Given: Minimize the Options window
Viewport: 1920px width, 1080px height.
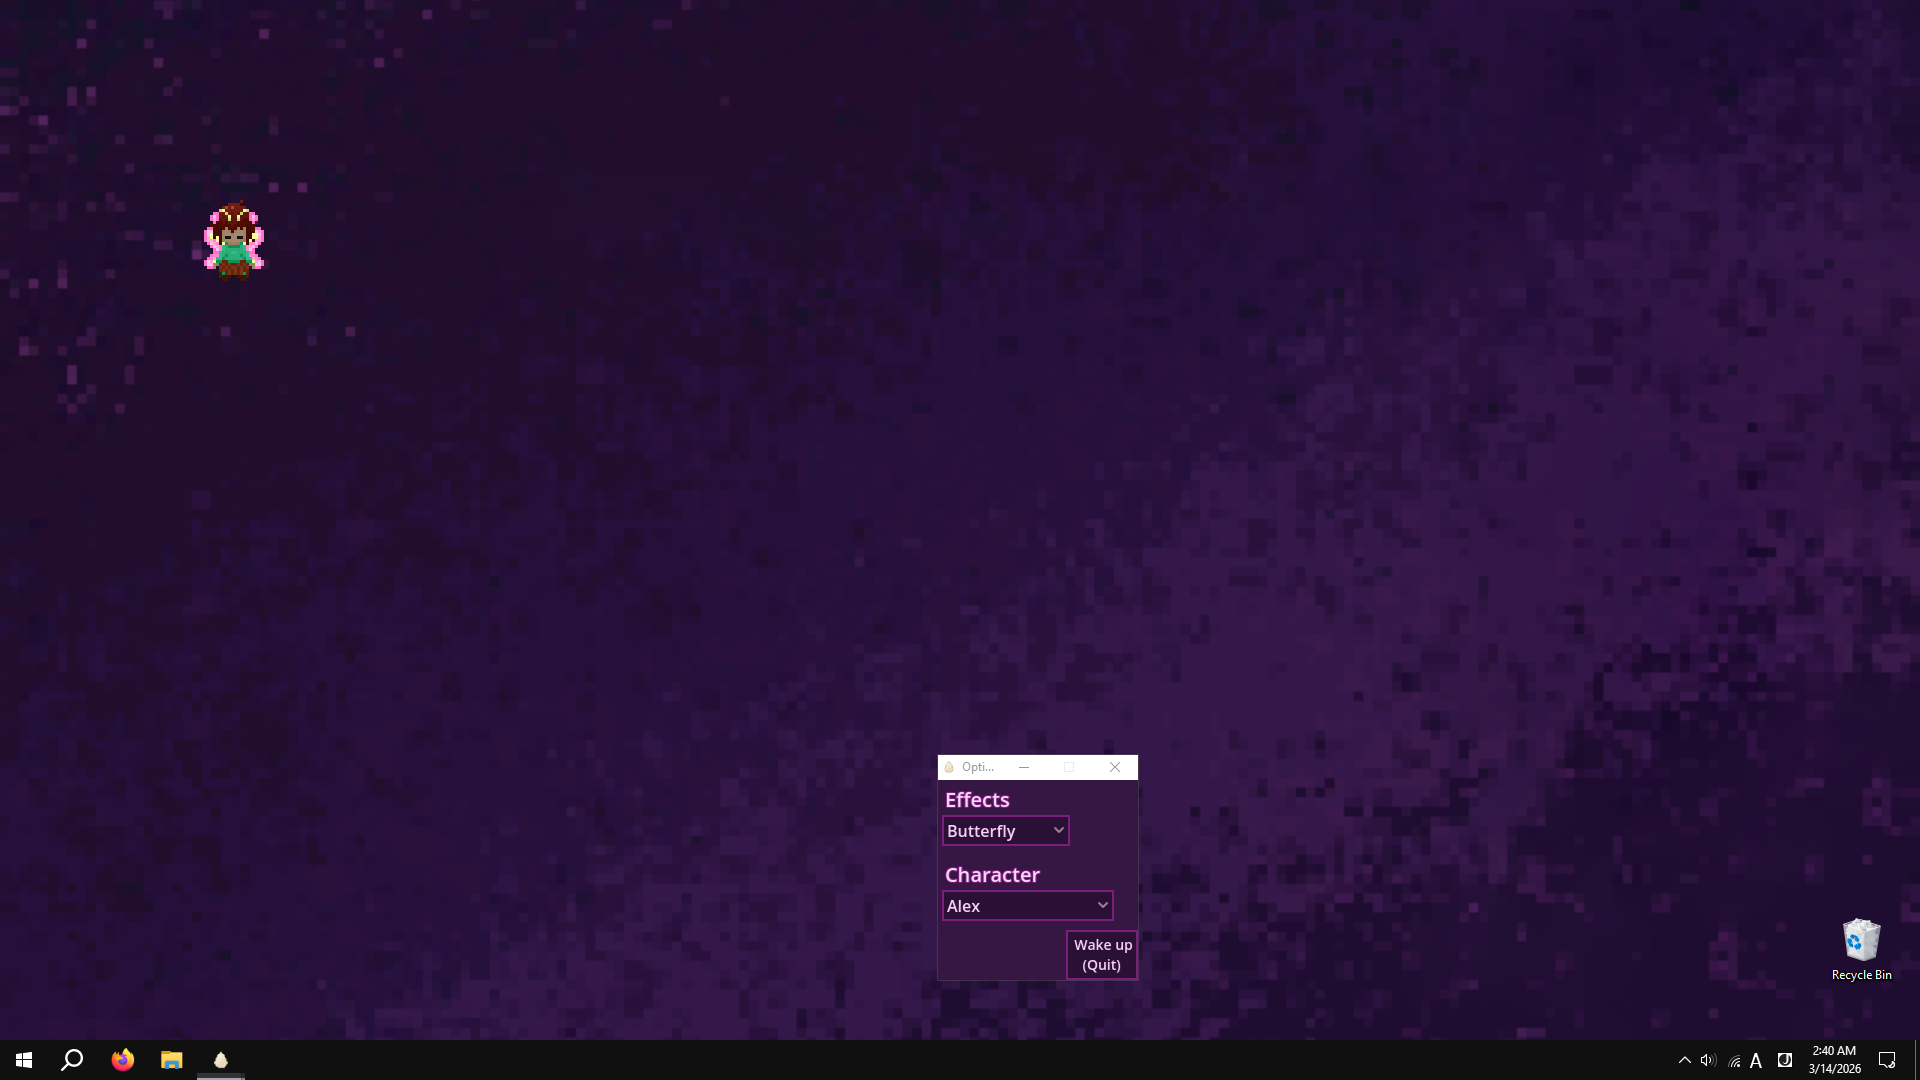Looking at the screenshot, I should coord(1024,767).
